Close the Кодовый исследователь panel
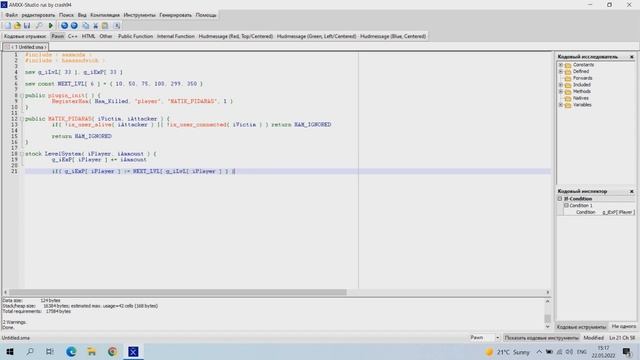This screenshot has height=360, width=640. point(632,57)
